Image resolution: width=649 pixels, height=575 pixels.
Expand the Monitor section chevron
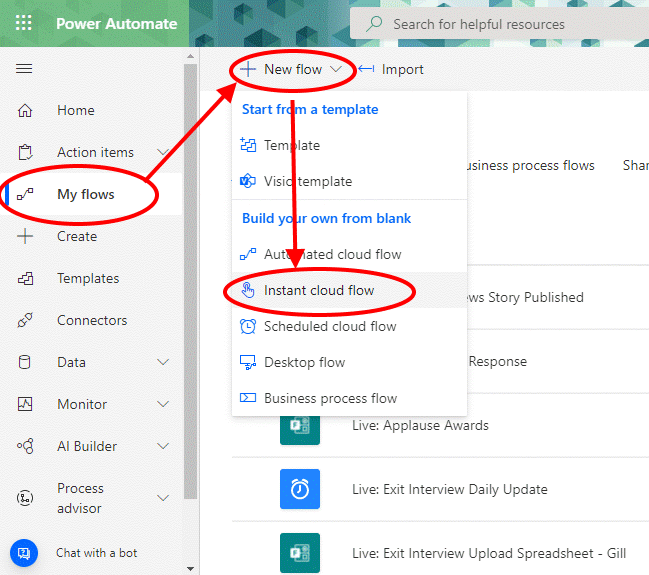(163, 404)
